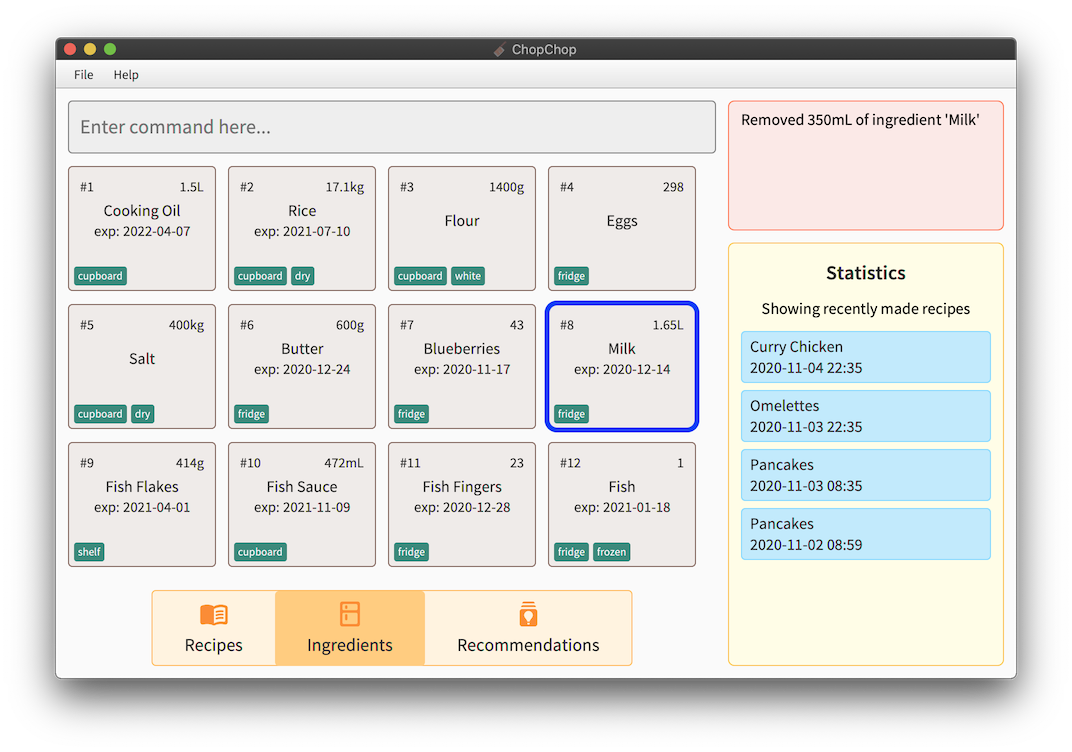The height and width of the screenshot is (752, 1072).
Task: Click Salt quantity 400kg
Action: 187,325
